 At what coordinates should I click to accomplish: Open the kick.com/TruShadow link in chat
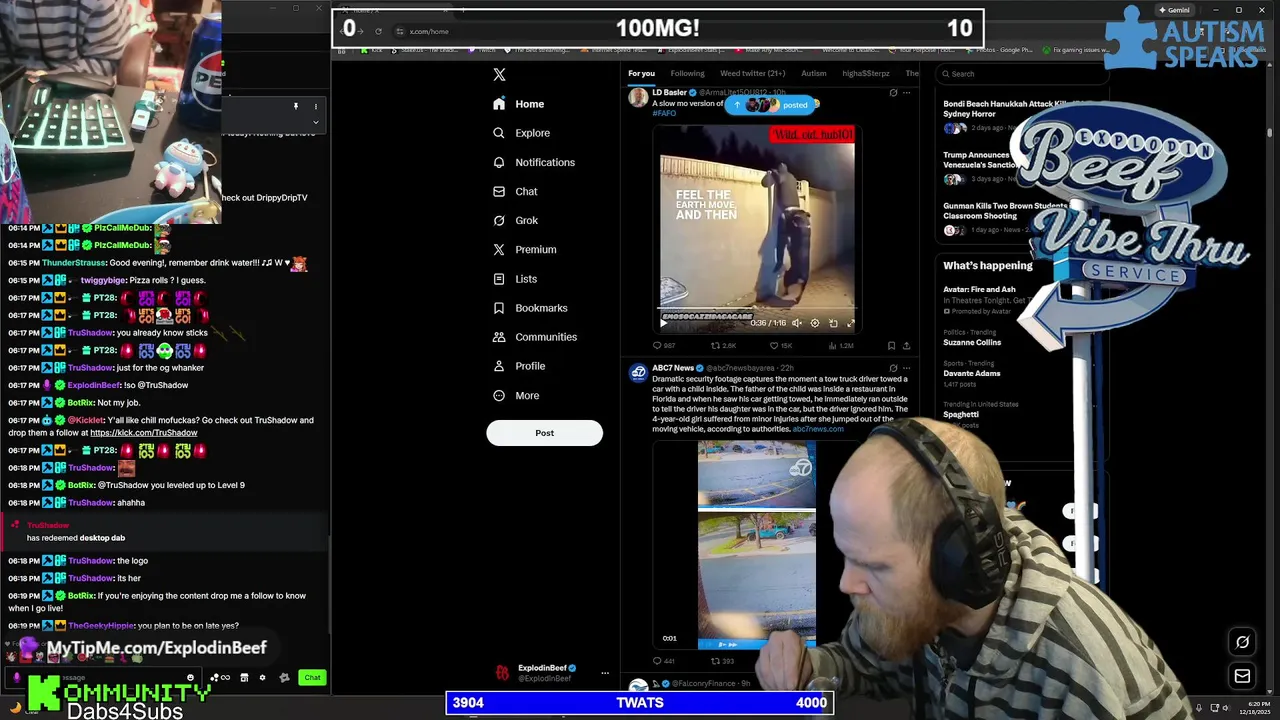click(144, 433)
